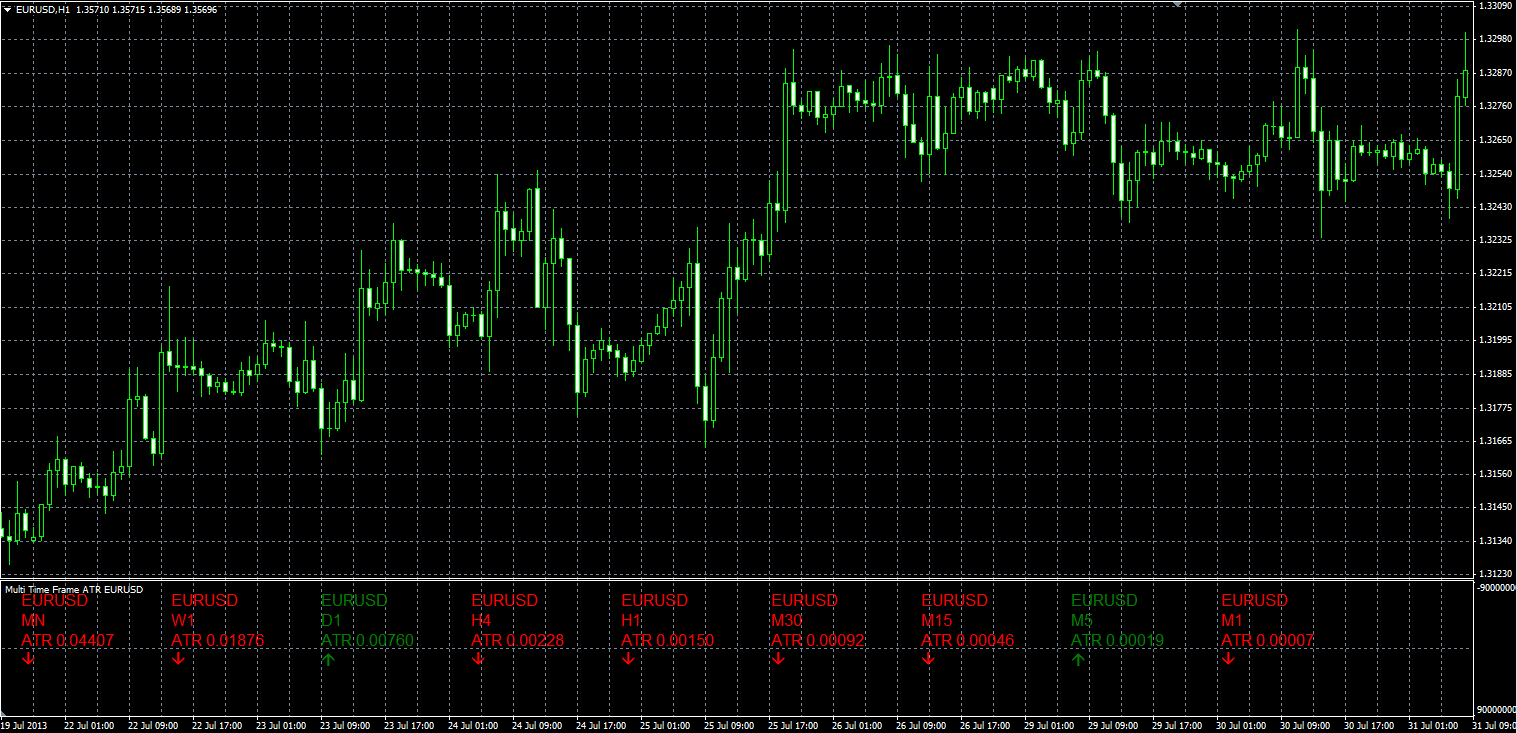Click the green up arrow under M5 ATR

1078,659
